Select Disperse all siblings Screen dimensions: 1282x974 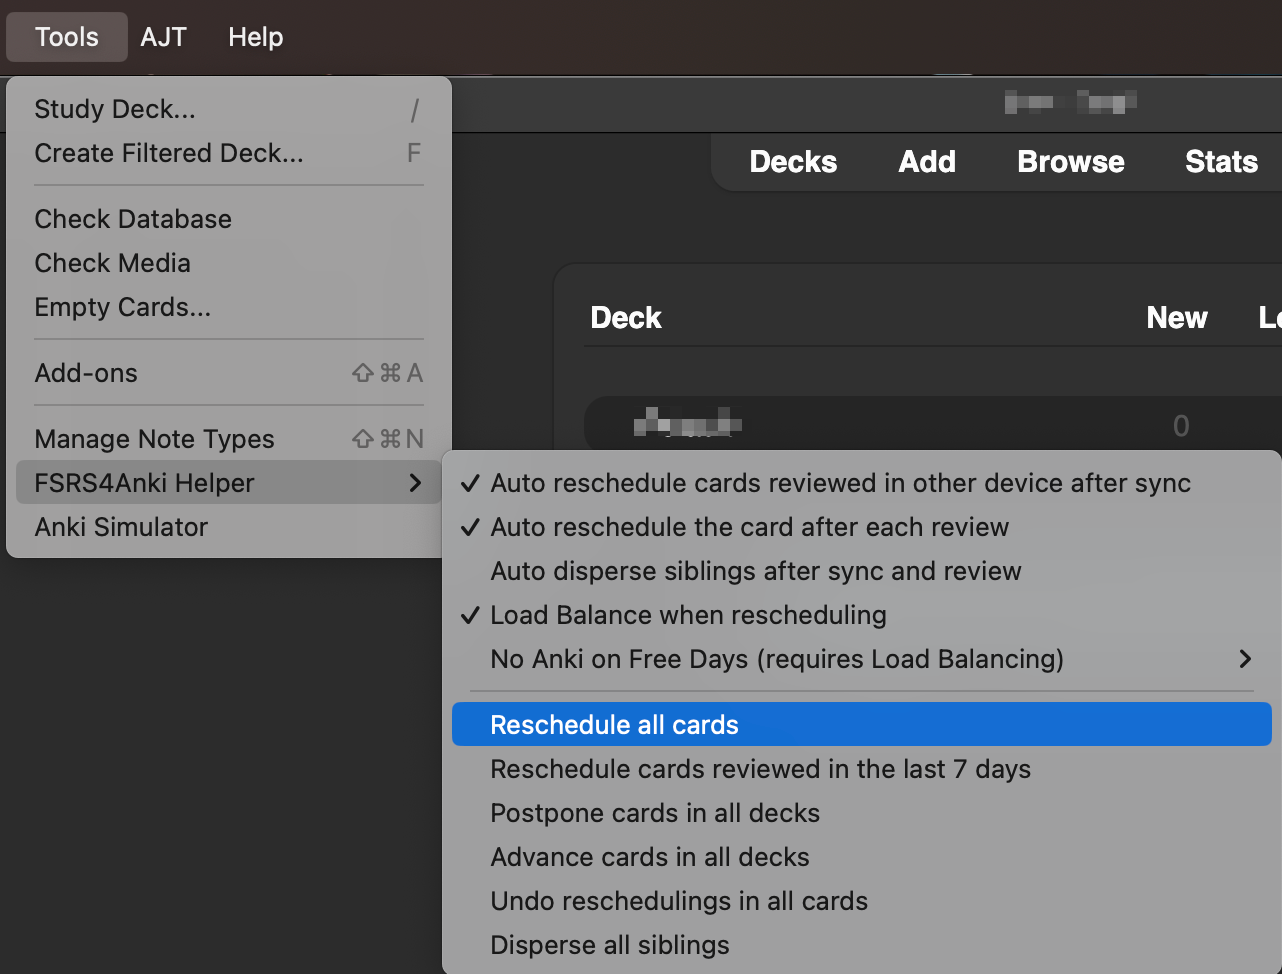[x=610, y=945]
